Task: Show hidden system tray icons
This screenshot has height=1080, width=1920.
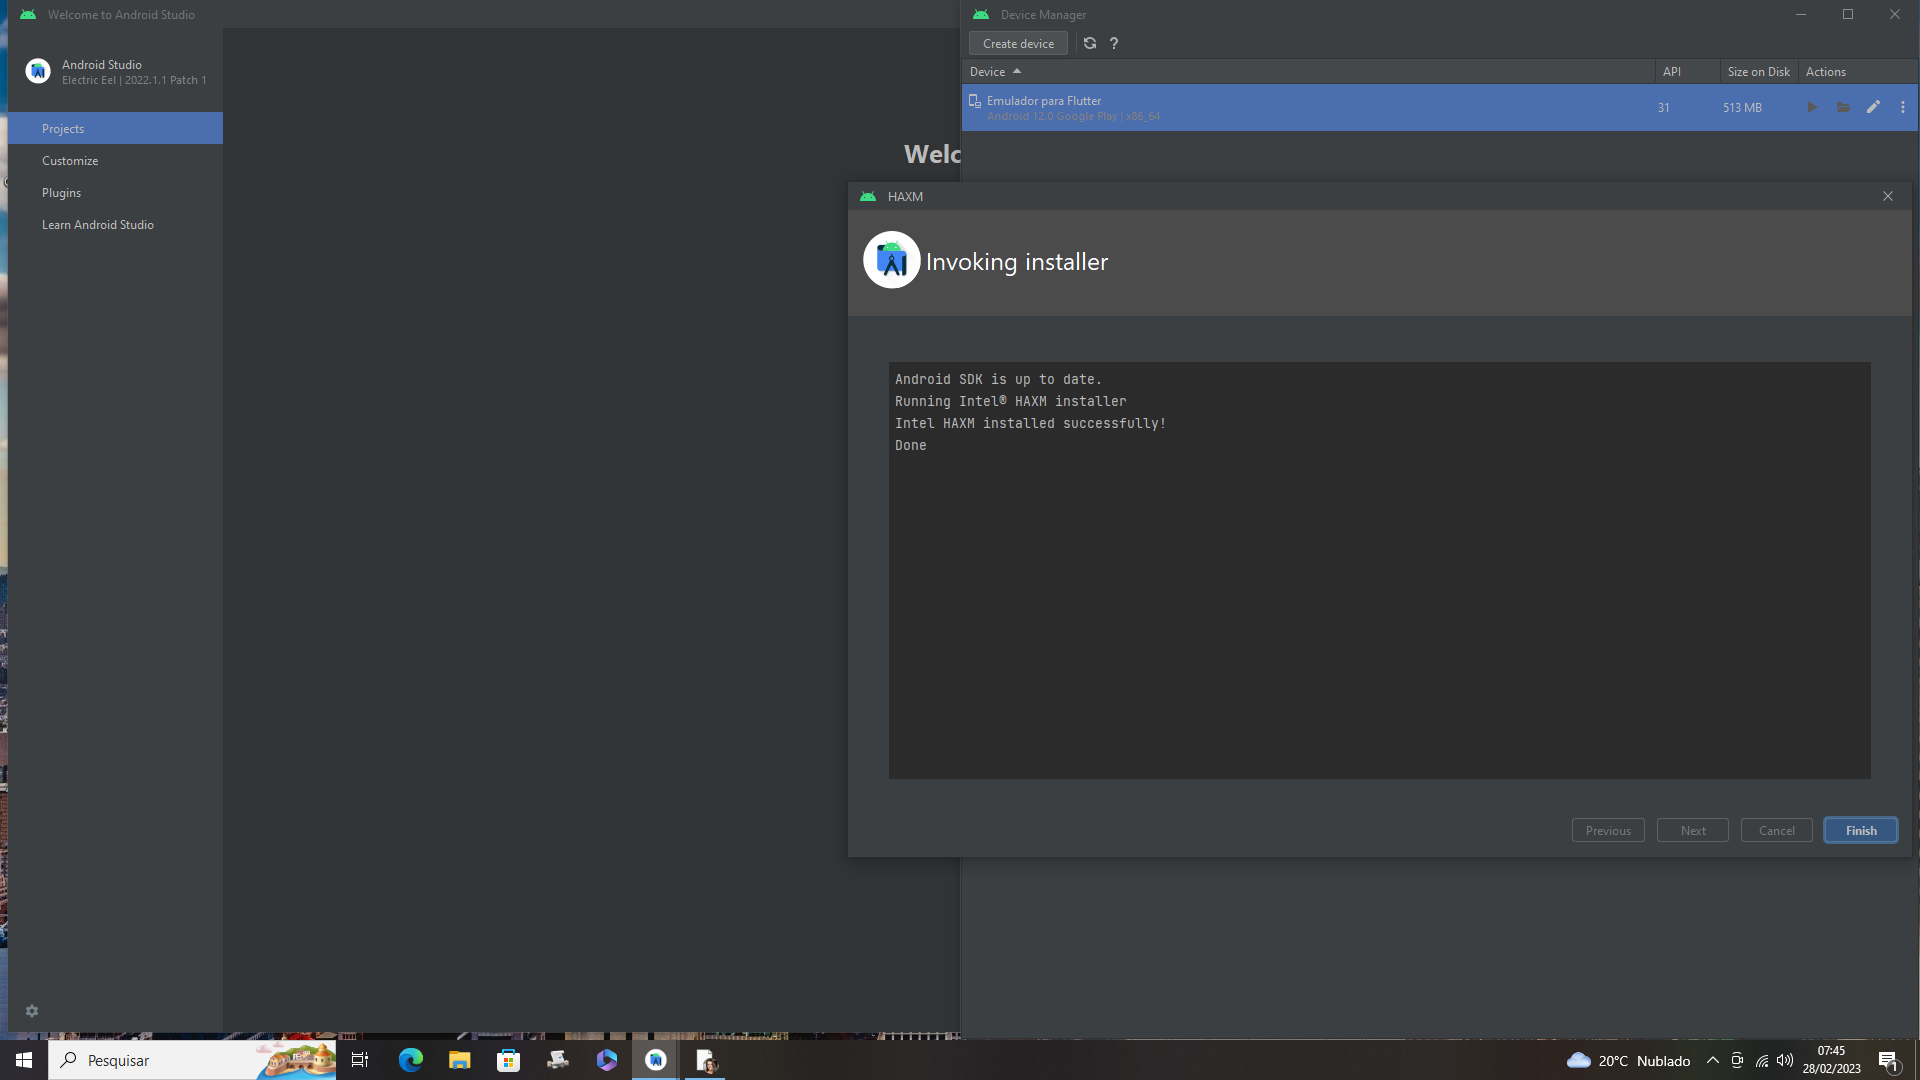Action: pyautogui.click(x=1712, y=1060)
